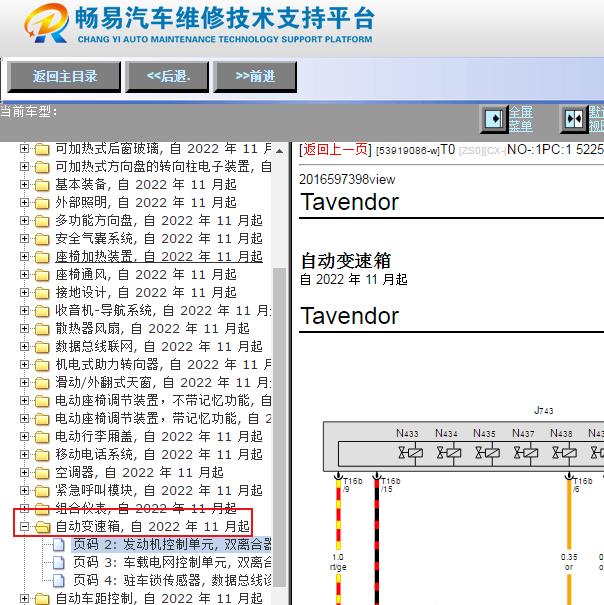Expand the 基本装备 tree node
This screenshot has height=605, width=604.
tap(24, 184)
